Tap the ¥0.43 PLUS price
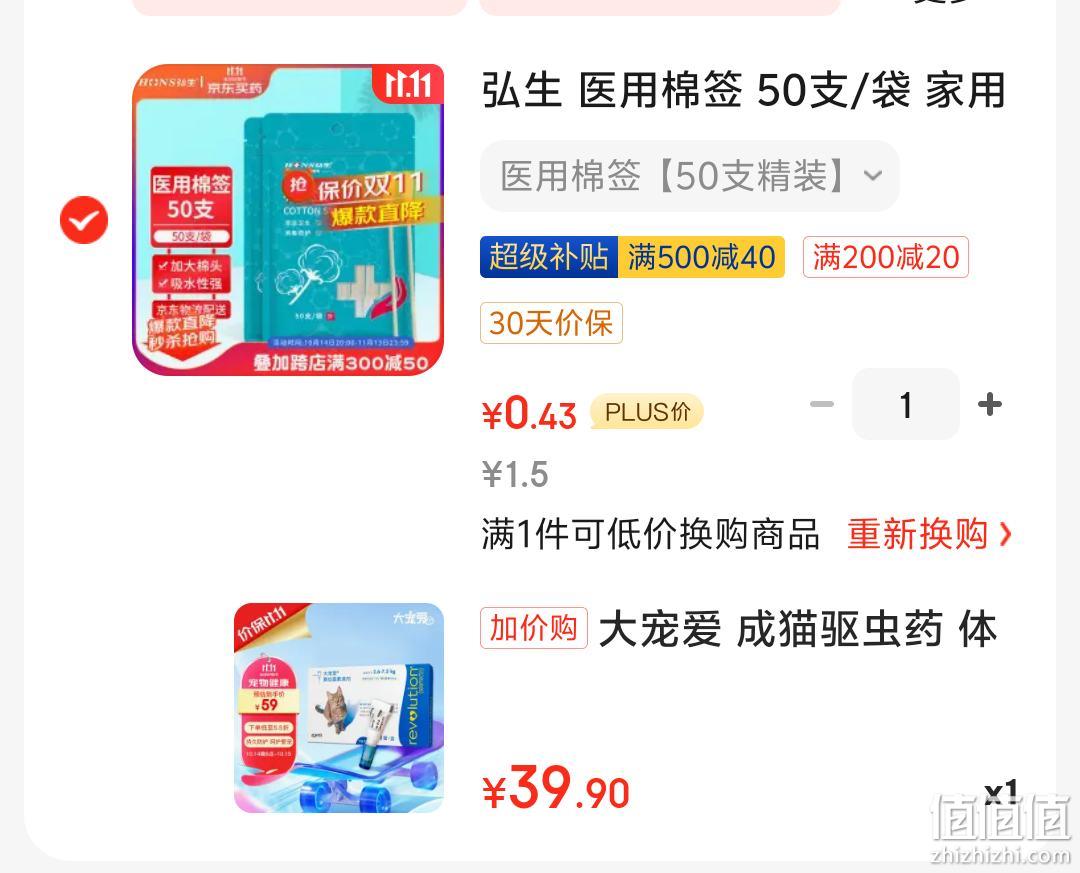 [x=529, y=414]
